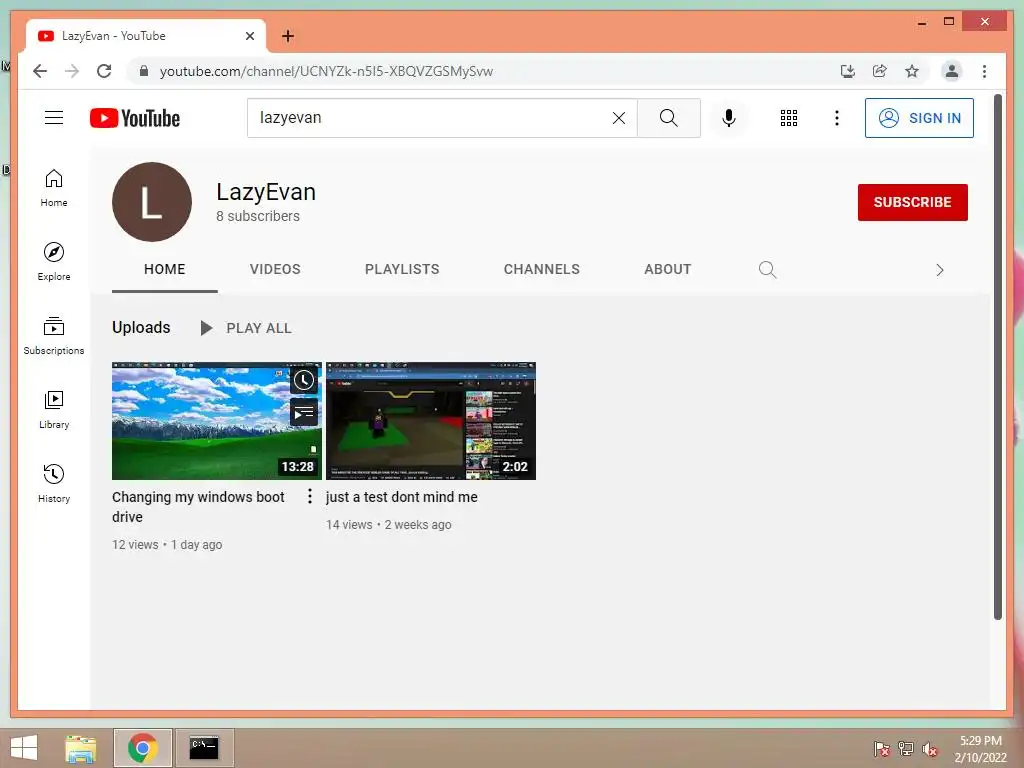
Task: Switch to the VIDEOS channel tab
Action: [275, 269]
